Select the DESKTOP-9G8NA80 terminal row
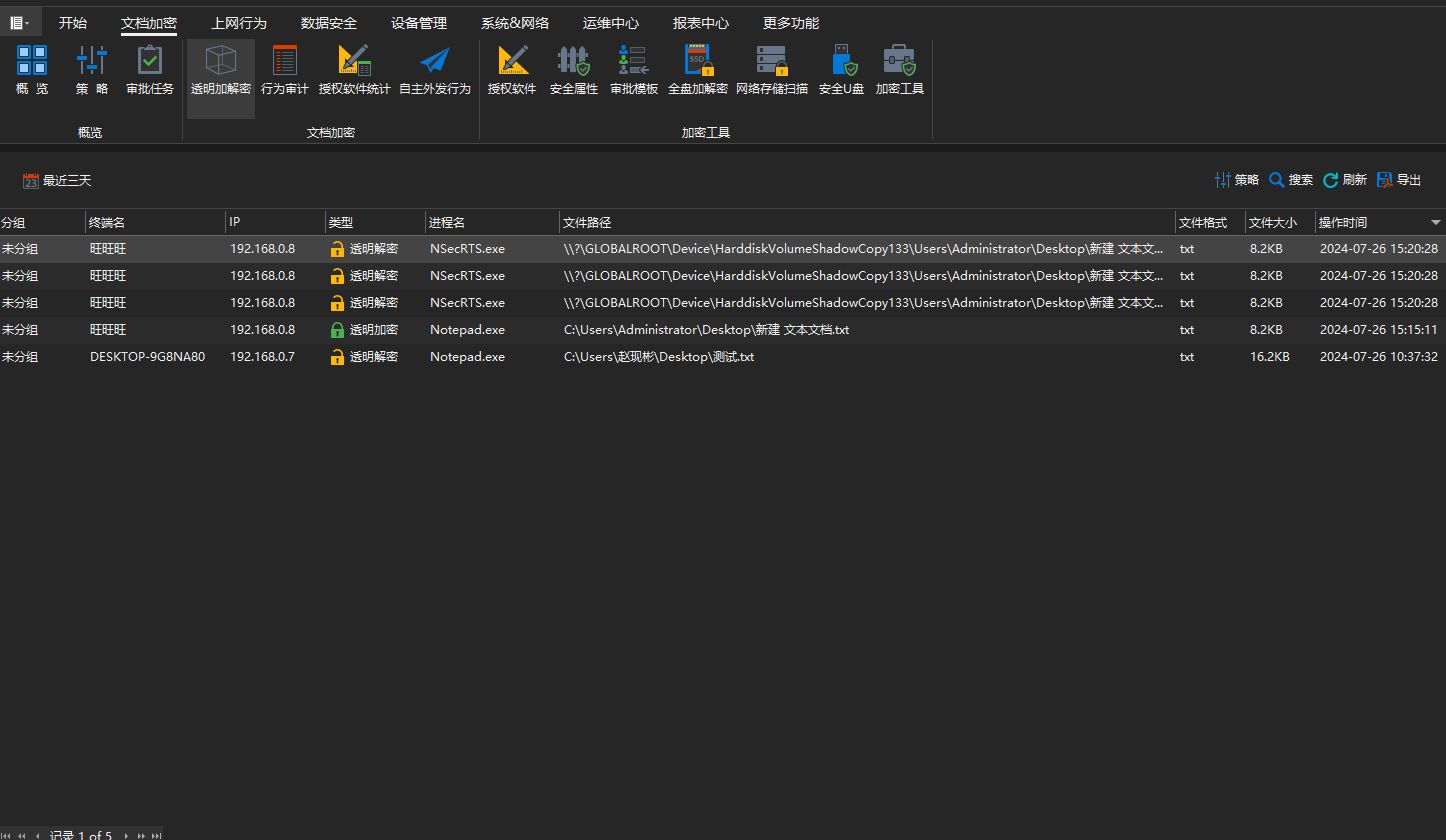The width and height of the screenshot is (1446, 840). (x=723, y=357)
